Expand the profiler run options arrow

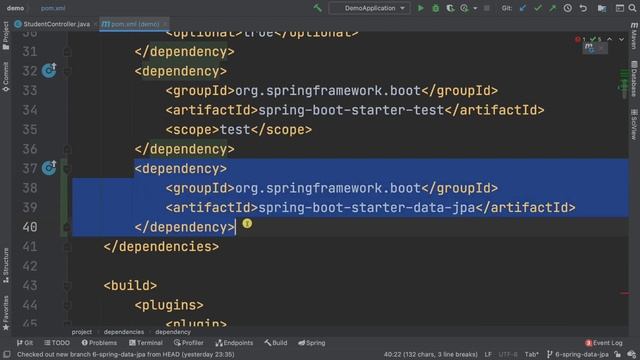475,8
